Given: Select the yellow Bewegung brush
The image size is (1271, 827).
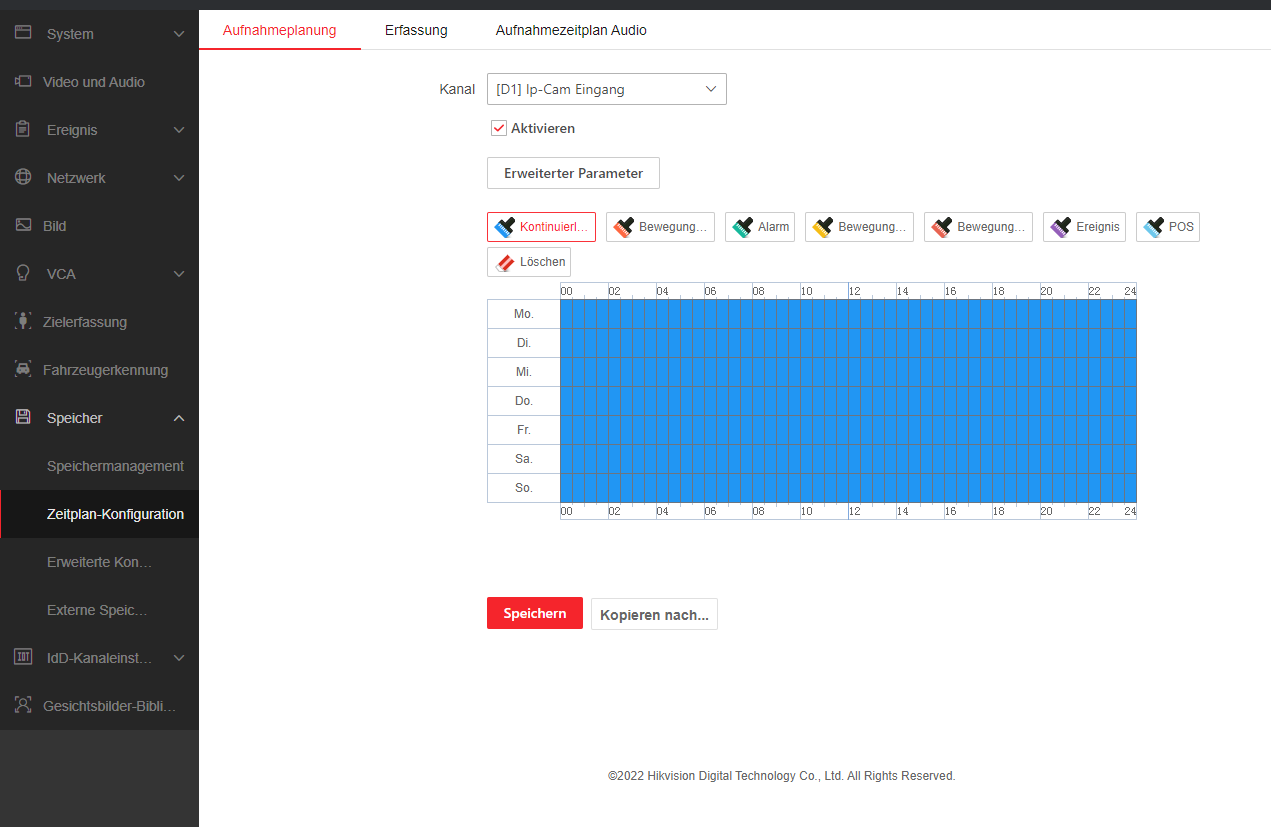Looking at the screenshot, I should (x=858, y=227).
